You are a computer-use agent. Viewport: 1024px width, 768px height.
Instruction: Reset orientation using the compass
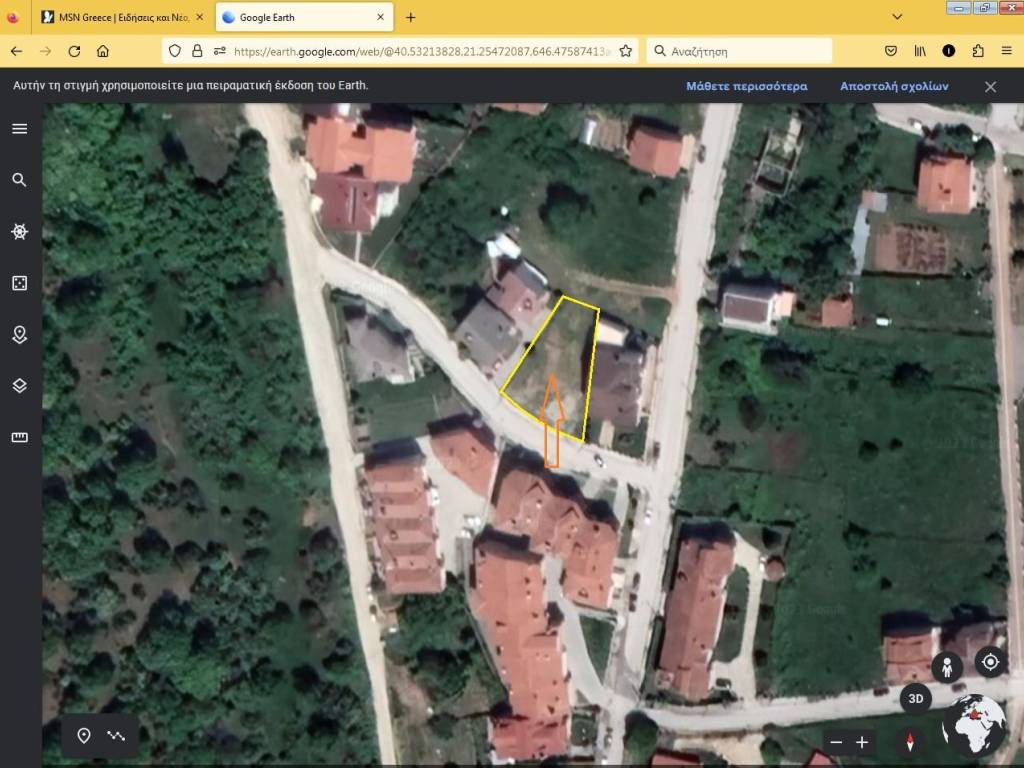910,742
